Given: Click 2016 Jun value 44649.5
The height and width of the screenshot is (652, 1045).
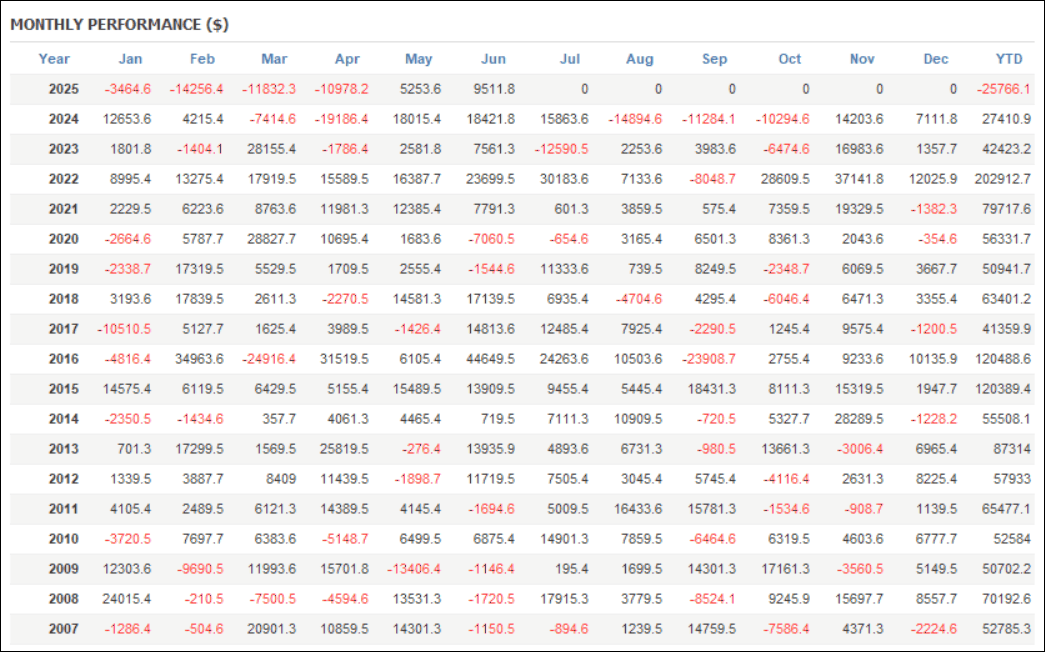Looking at the screenshot, I should tap(491, 359).
